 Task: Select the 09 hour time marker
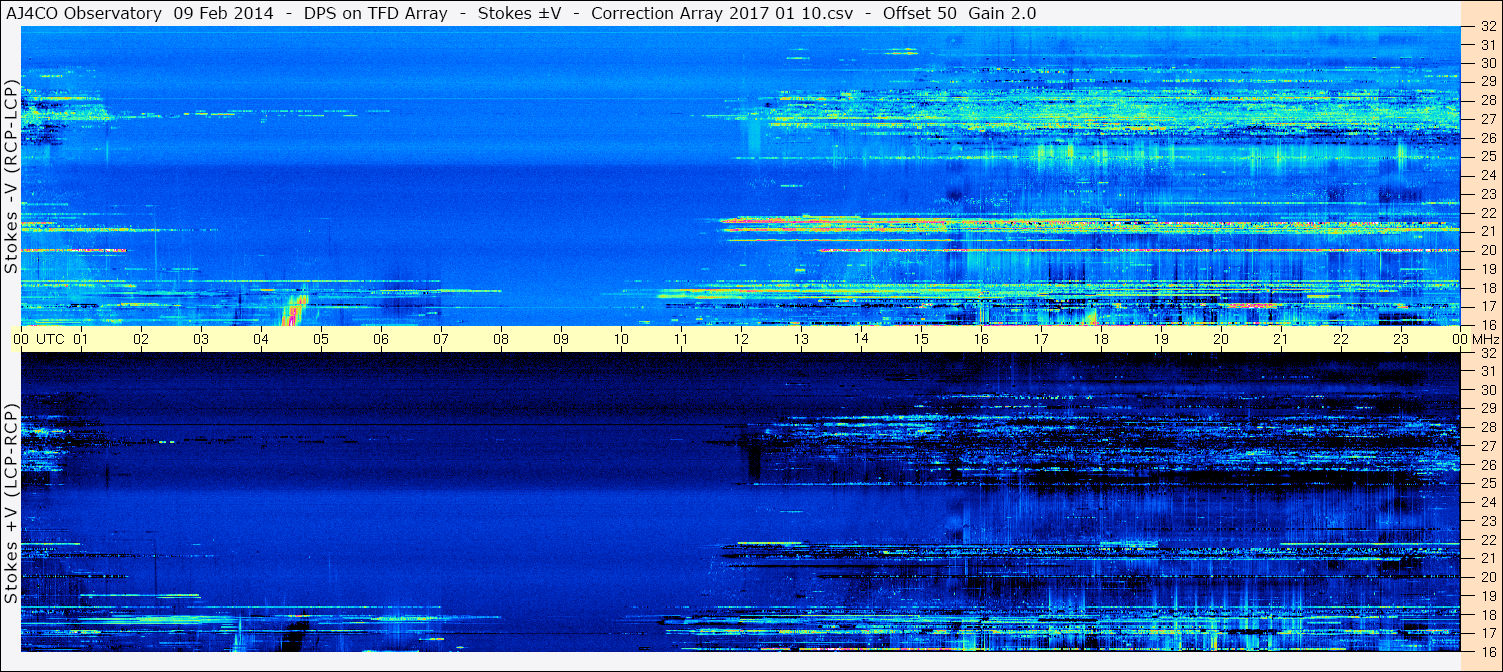coord(561,339)
